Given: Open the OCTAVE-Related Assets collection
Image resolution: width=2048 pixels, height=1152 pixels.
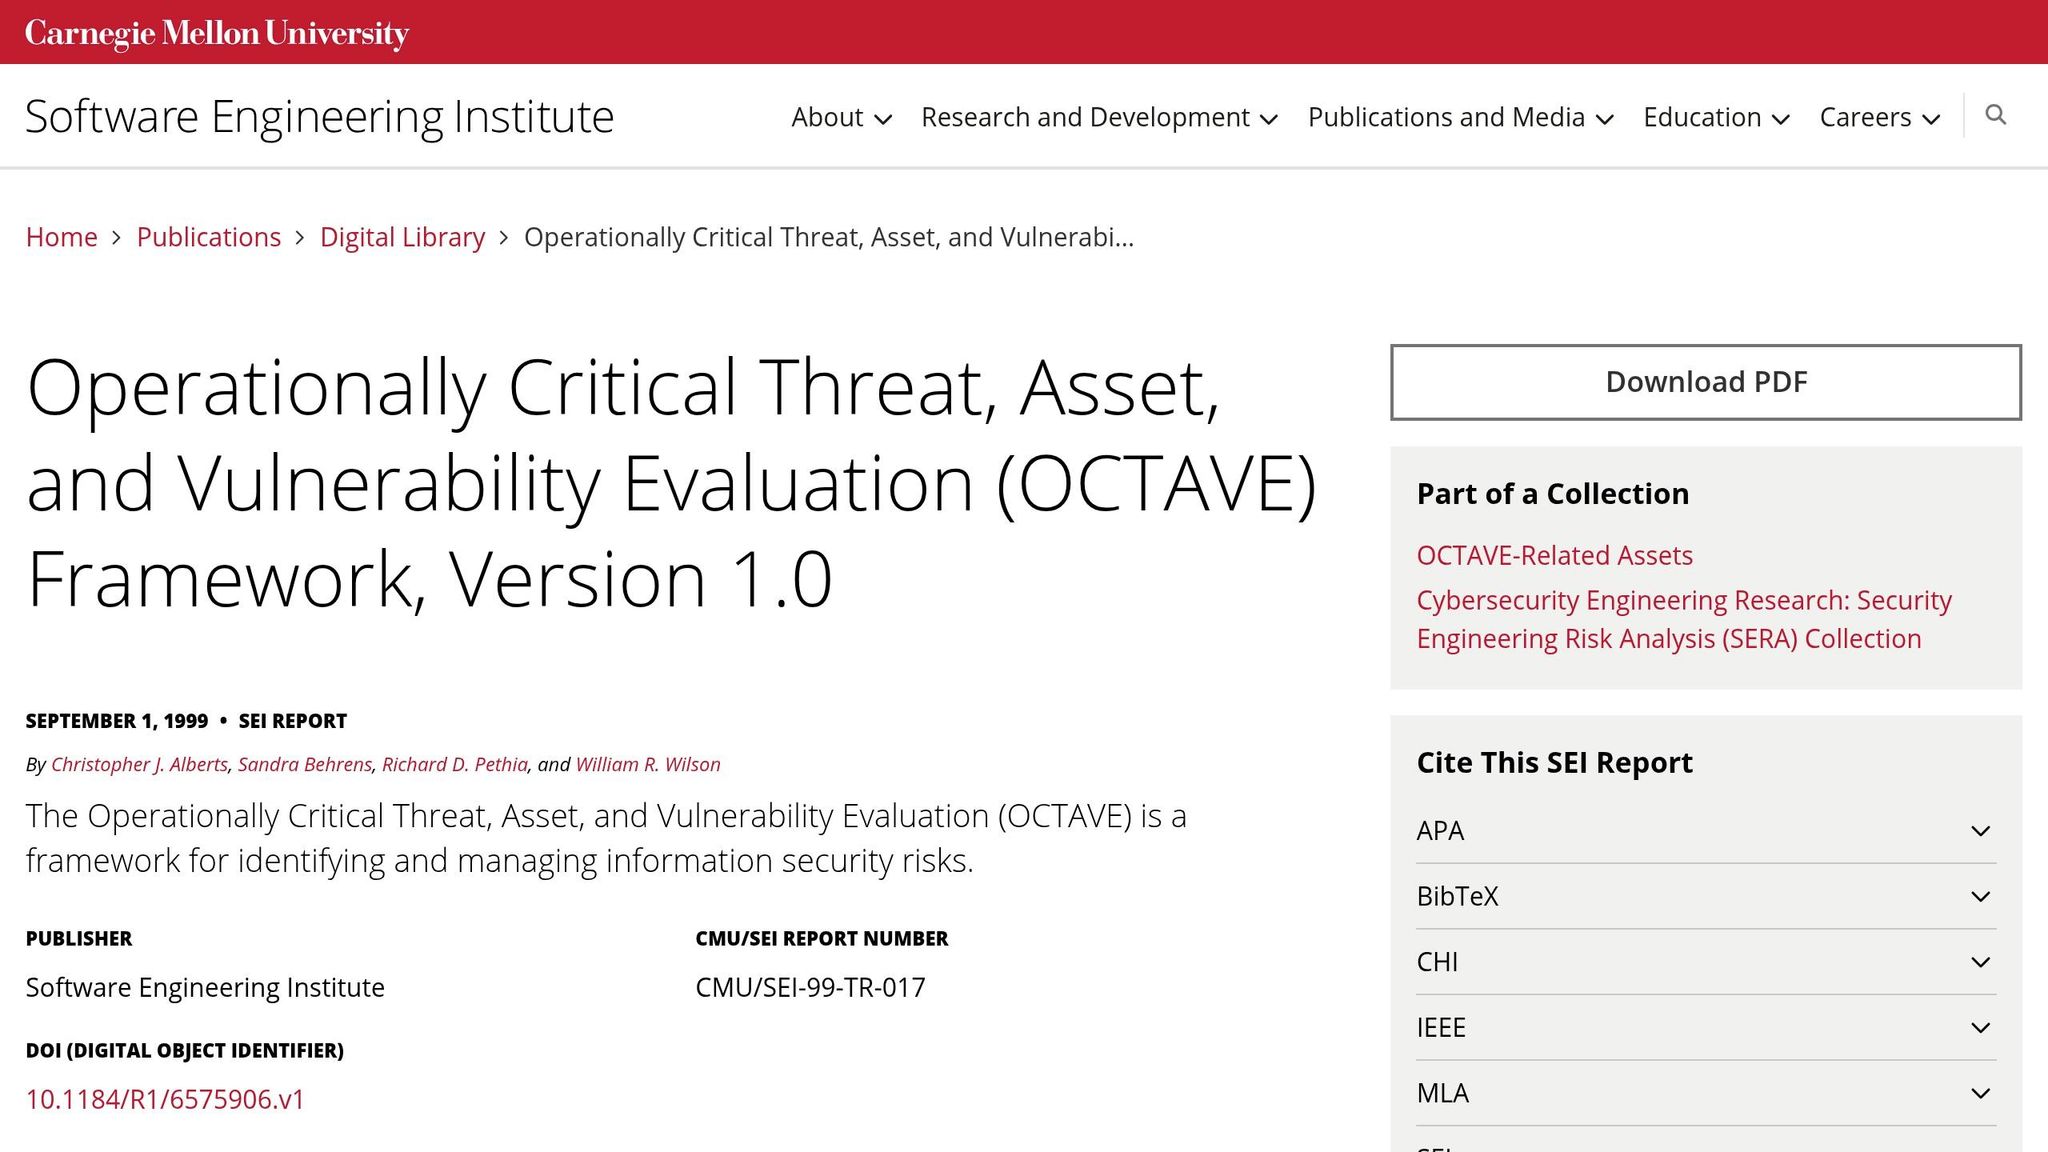Looking at the screenshot, I should (x=1554, y=555).
